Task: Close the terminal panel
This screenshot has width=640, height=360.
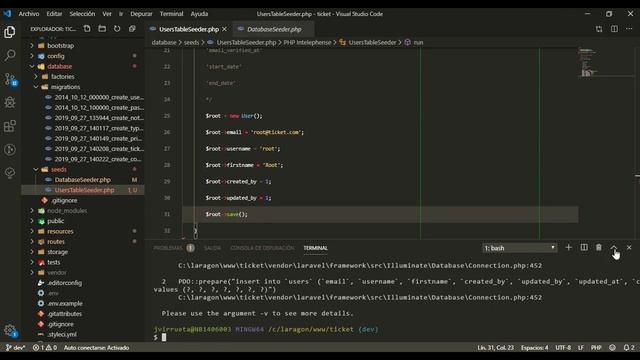Action: point(629,247)
